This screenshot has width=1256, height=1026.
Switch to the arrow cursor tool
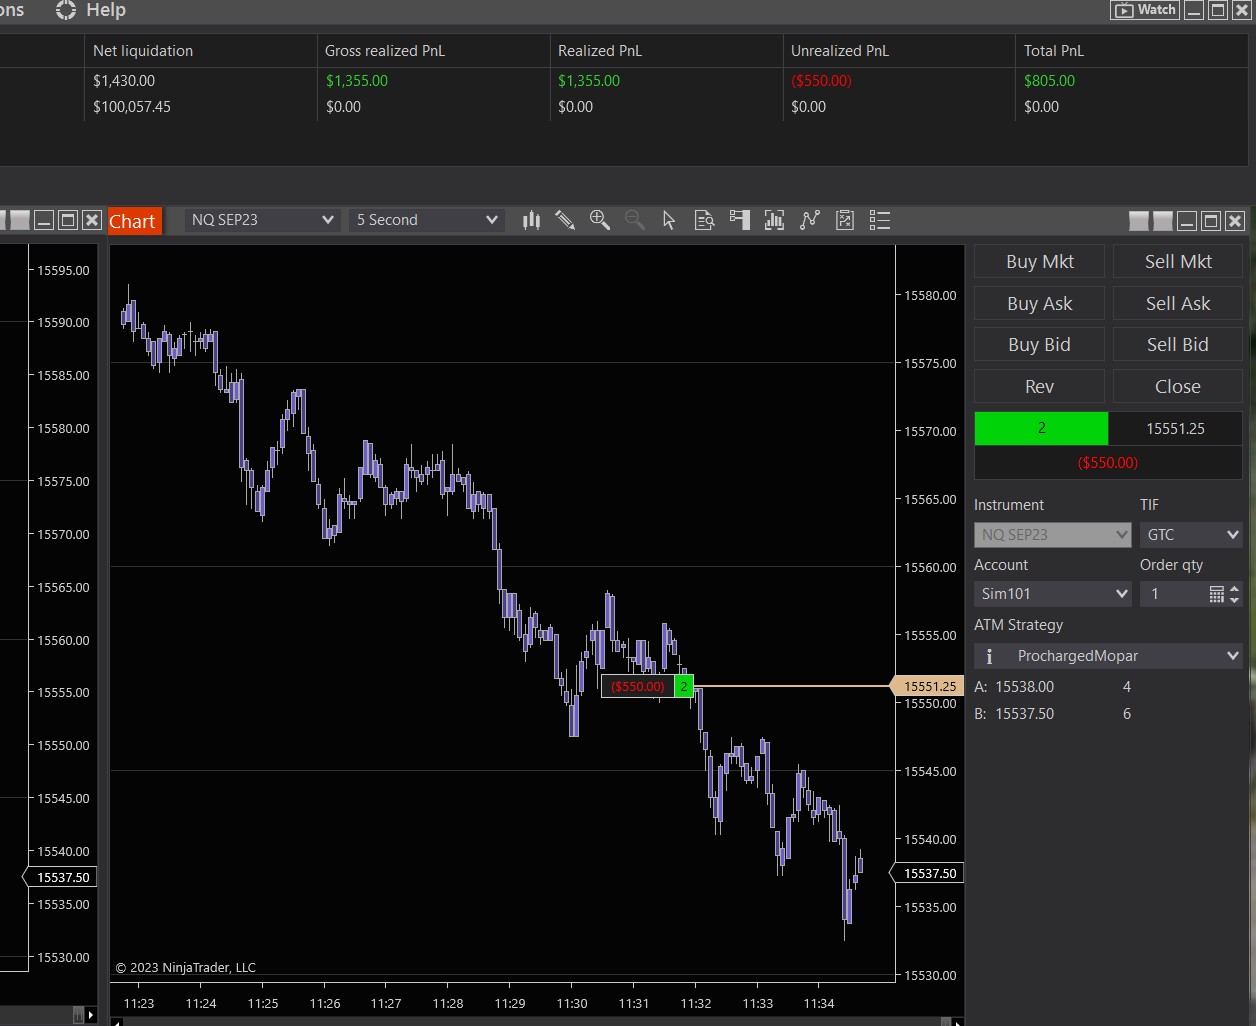(x=669, y=220)
